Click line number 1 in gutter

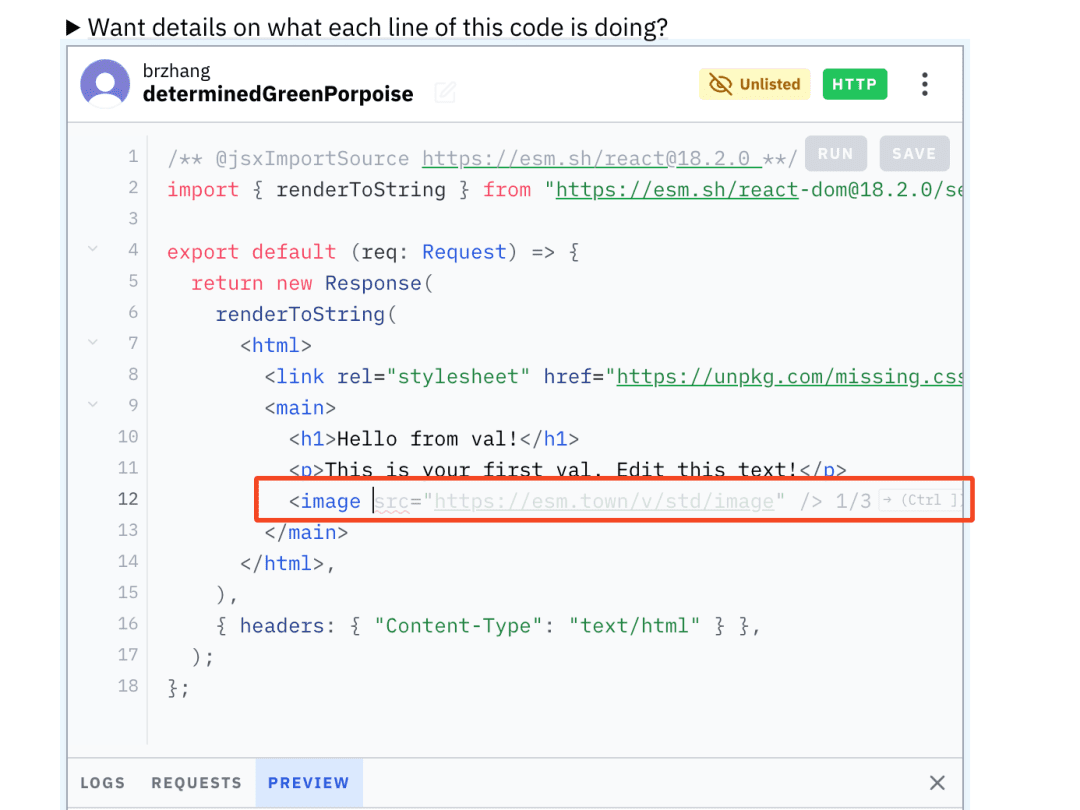[x=133, y=156]
